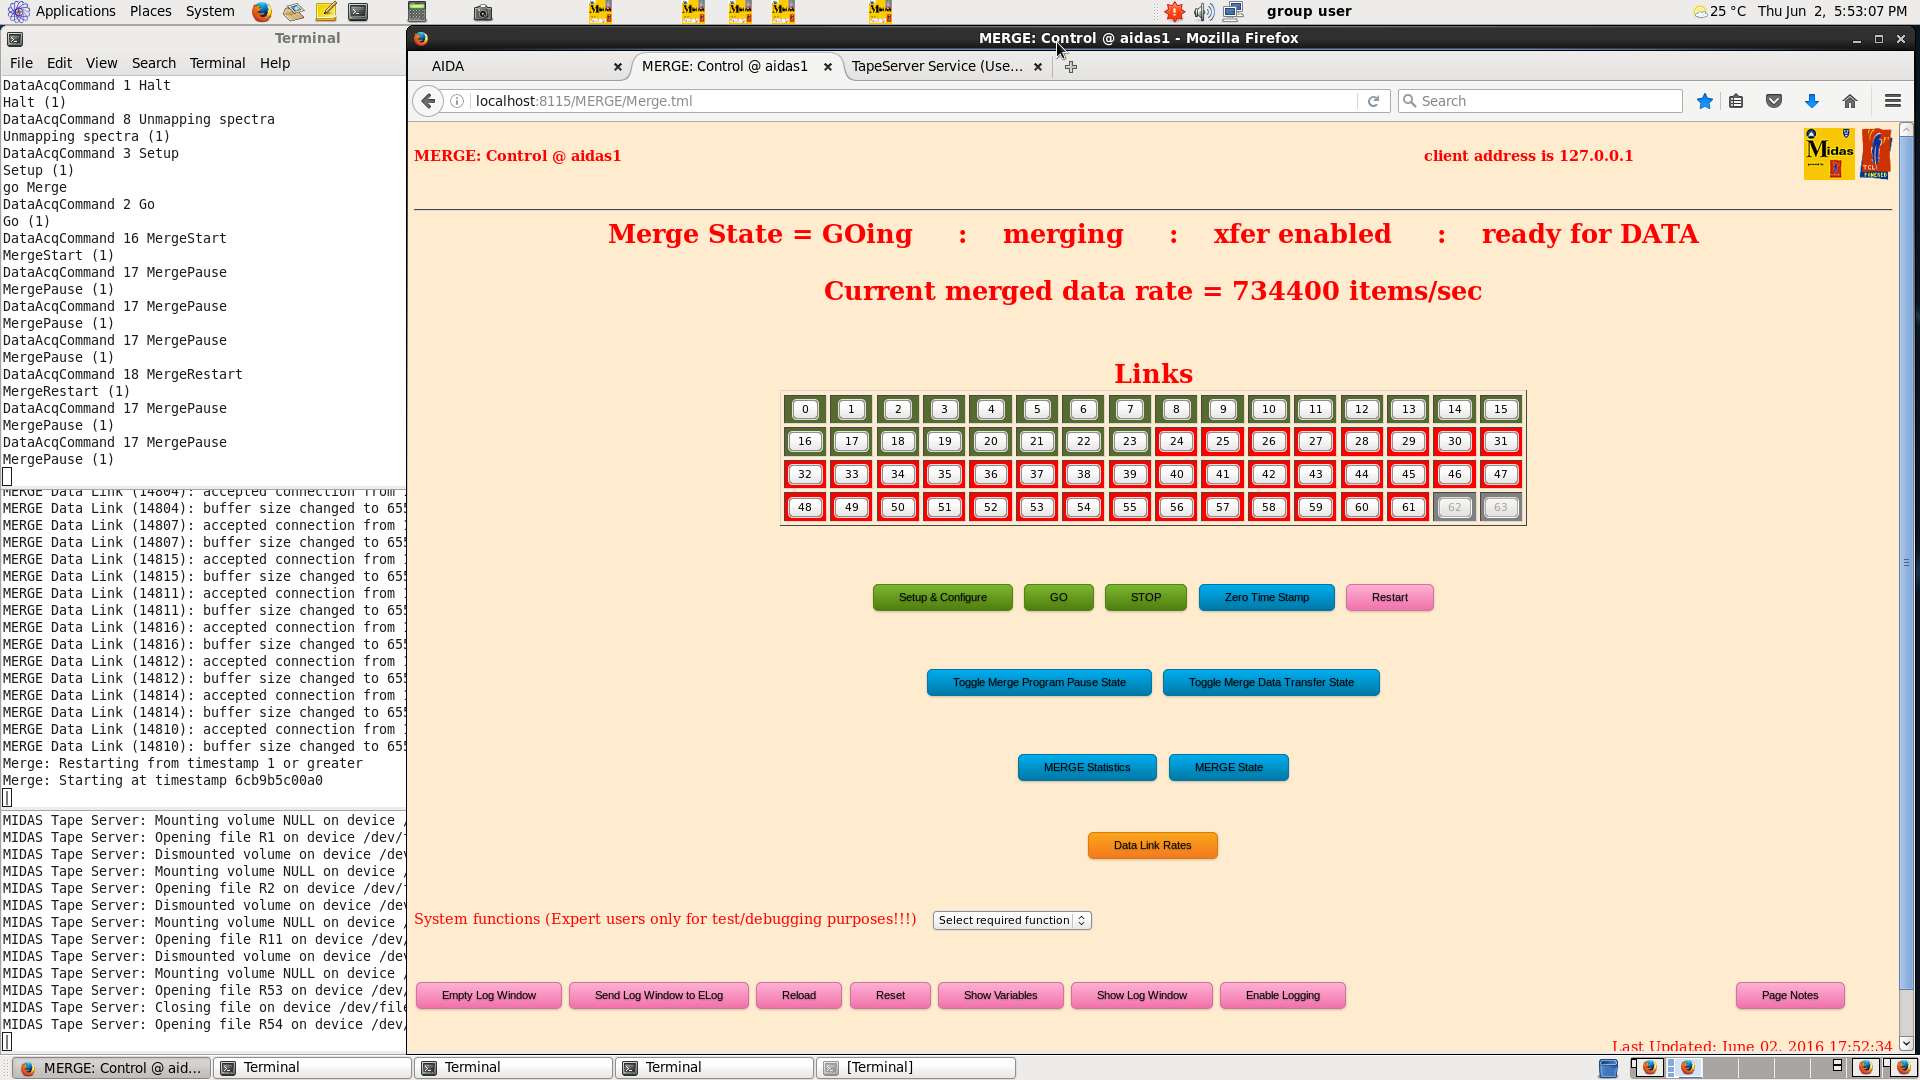The height and width of the screenshot is (1080, 1920).
Task: Click the Data Link Rates button
Action: [1152, 846]
